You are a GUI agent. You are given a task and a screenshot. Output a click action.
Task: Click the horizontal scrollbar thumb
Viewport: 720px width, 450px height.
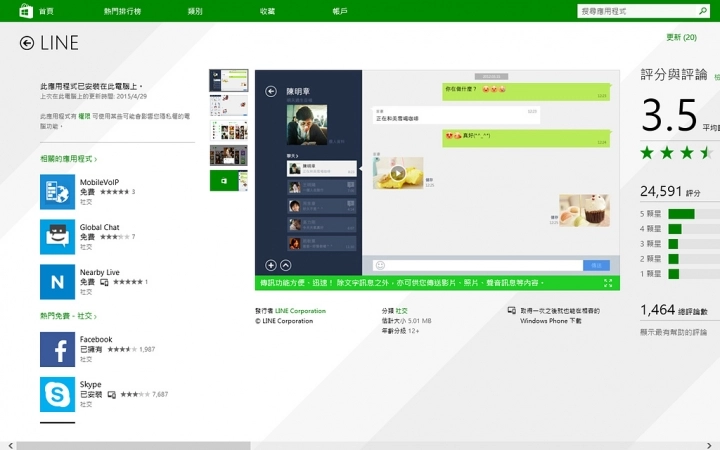(134, 446)
